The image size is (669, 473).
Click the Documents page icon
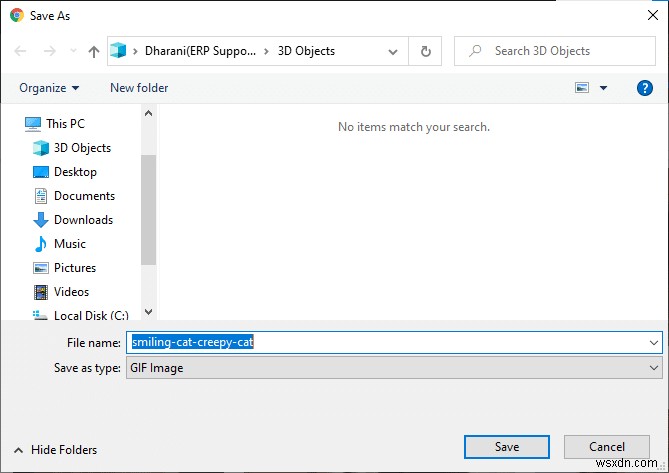pos(41,196)
